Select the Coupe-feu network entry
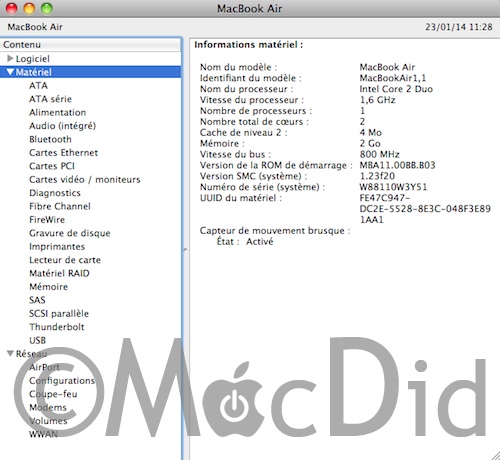This screenshot has width=500, height=460. (x=53, y=394)
